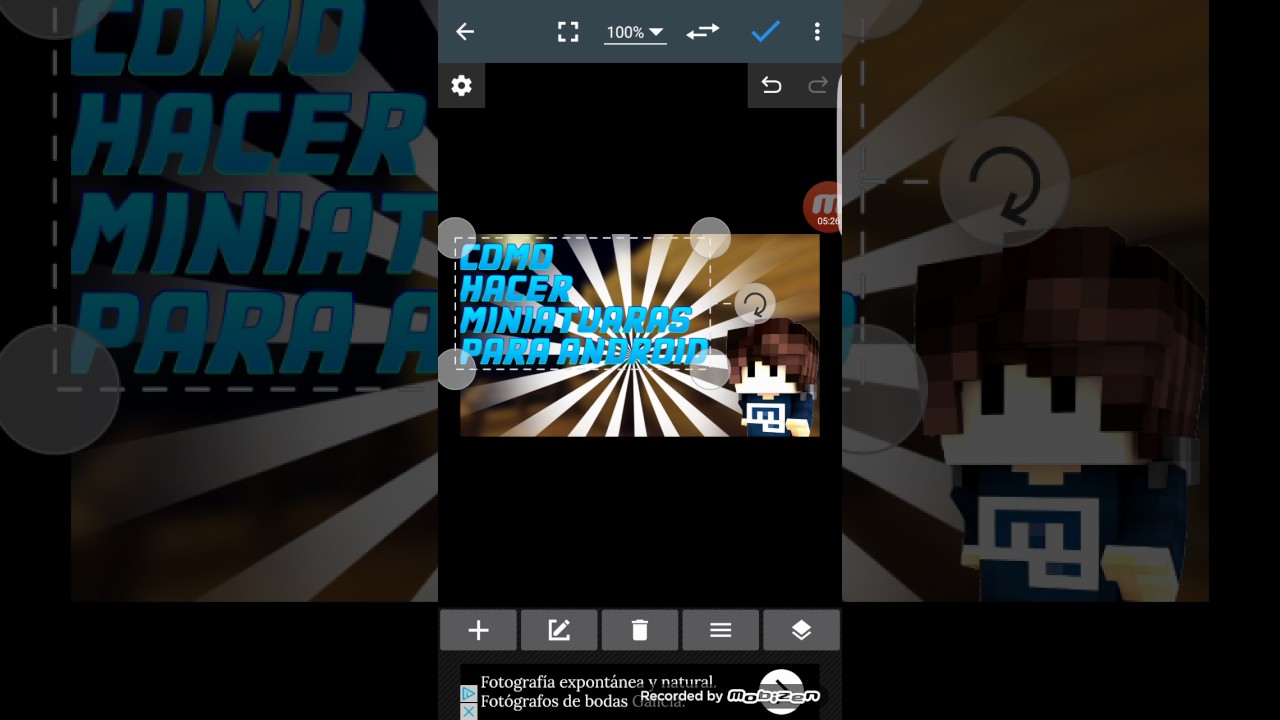Open the Fotografía expontánea ad link
This screenshot has width=1280, height=720.
(598, 692)
